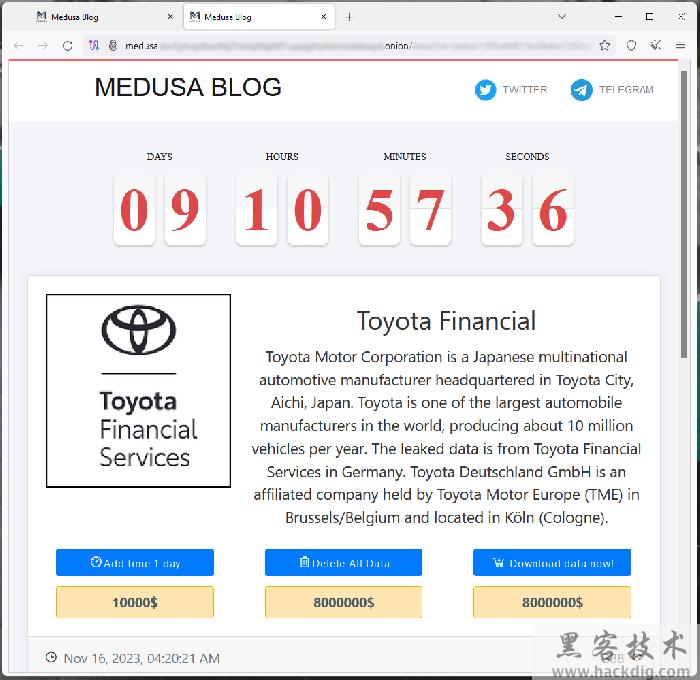Click the HOURS countdown label
Image resolution: width=700 pixels, height=680 pixels.
coord(282,157)
